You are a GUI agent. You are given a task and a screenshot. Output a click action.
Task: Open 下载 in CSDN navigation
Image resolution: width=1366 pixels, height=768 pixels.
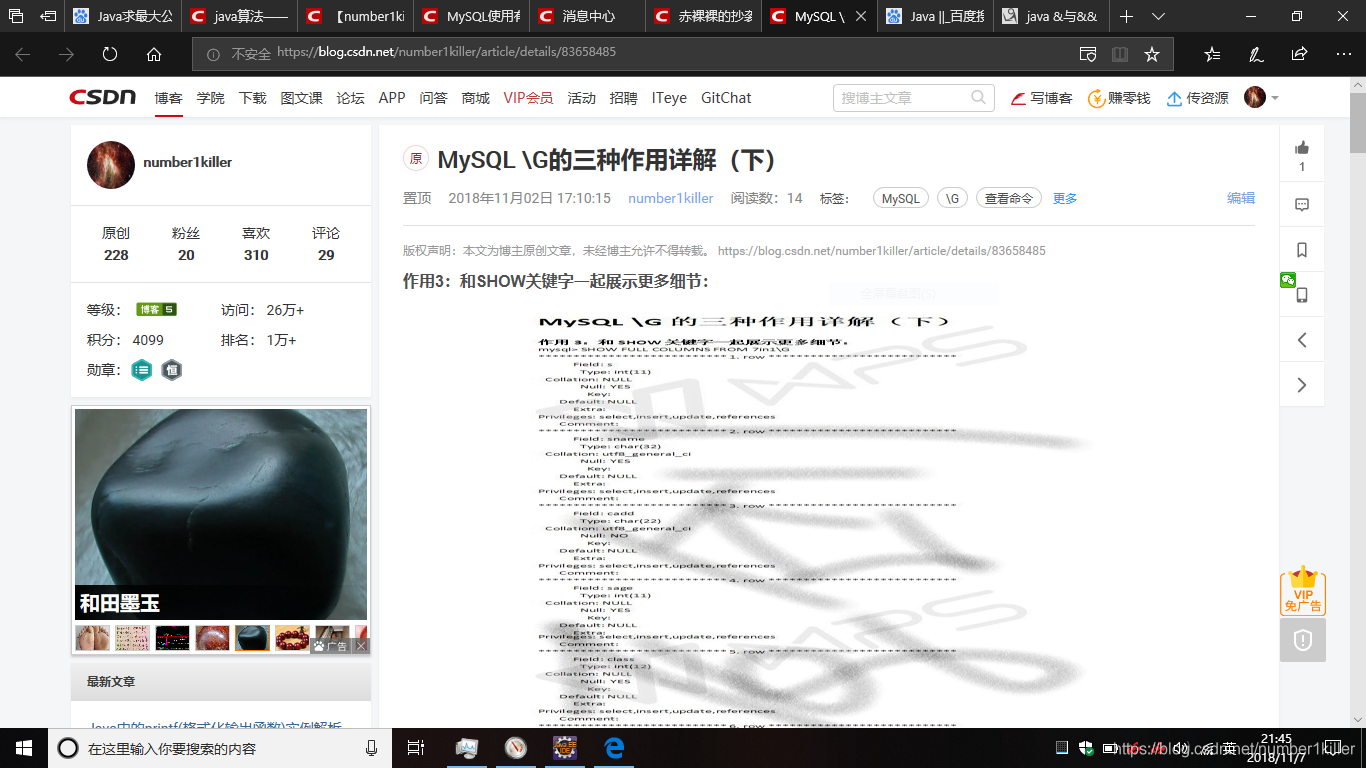point(252,98)
